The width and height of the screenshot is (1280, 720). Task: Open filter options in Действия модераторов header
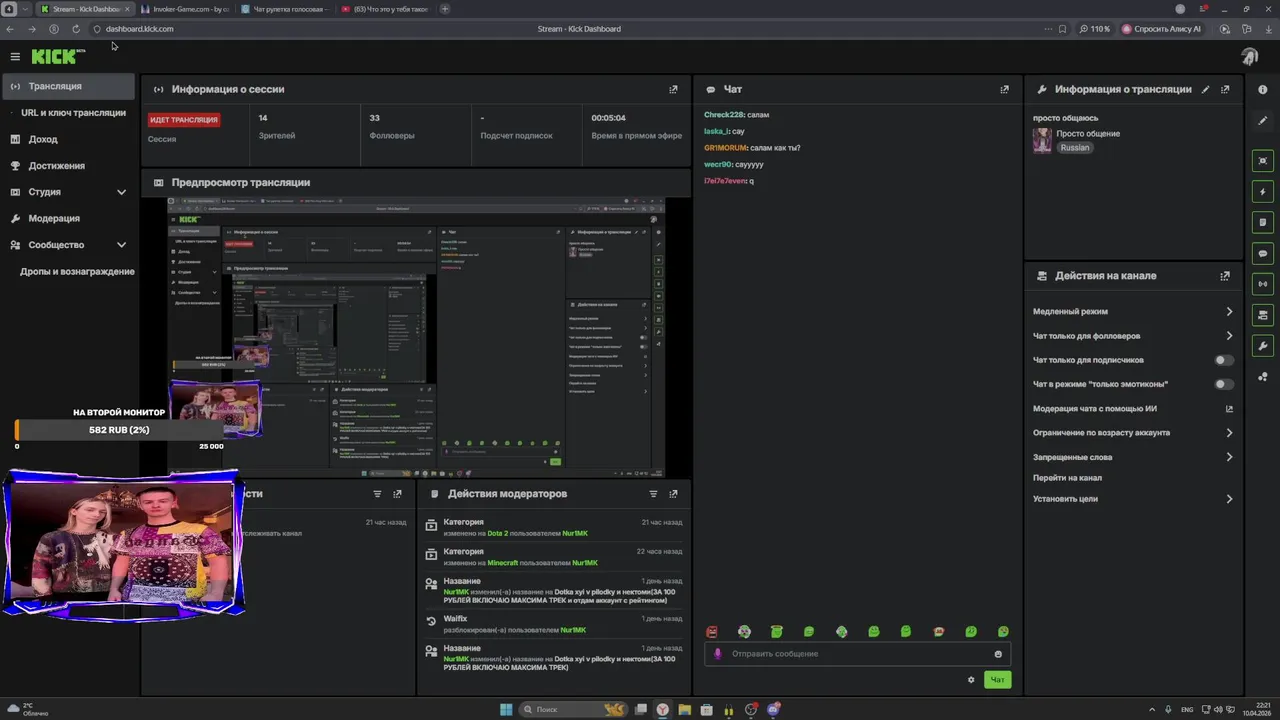(x=653, y=494)
